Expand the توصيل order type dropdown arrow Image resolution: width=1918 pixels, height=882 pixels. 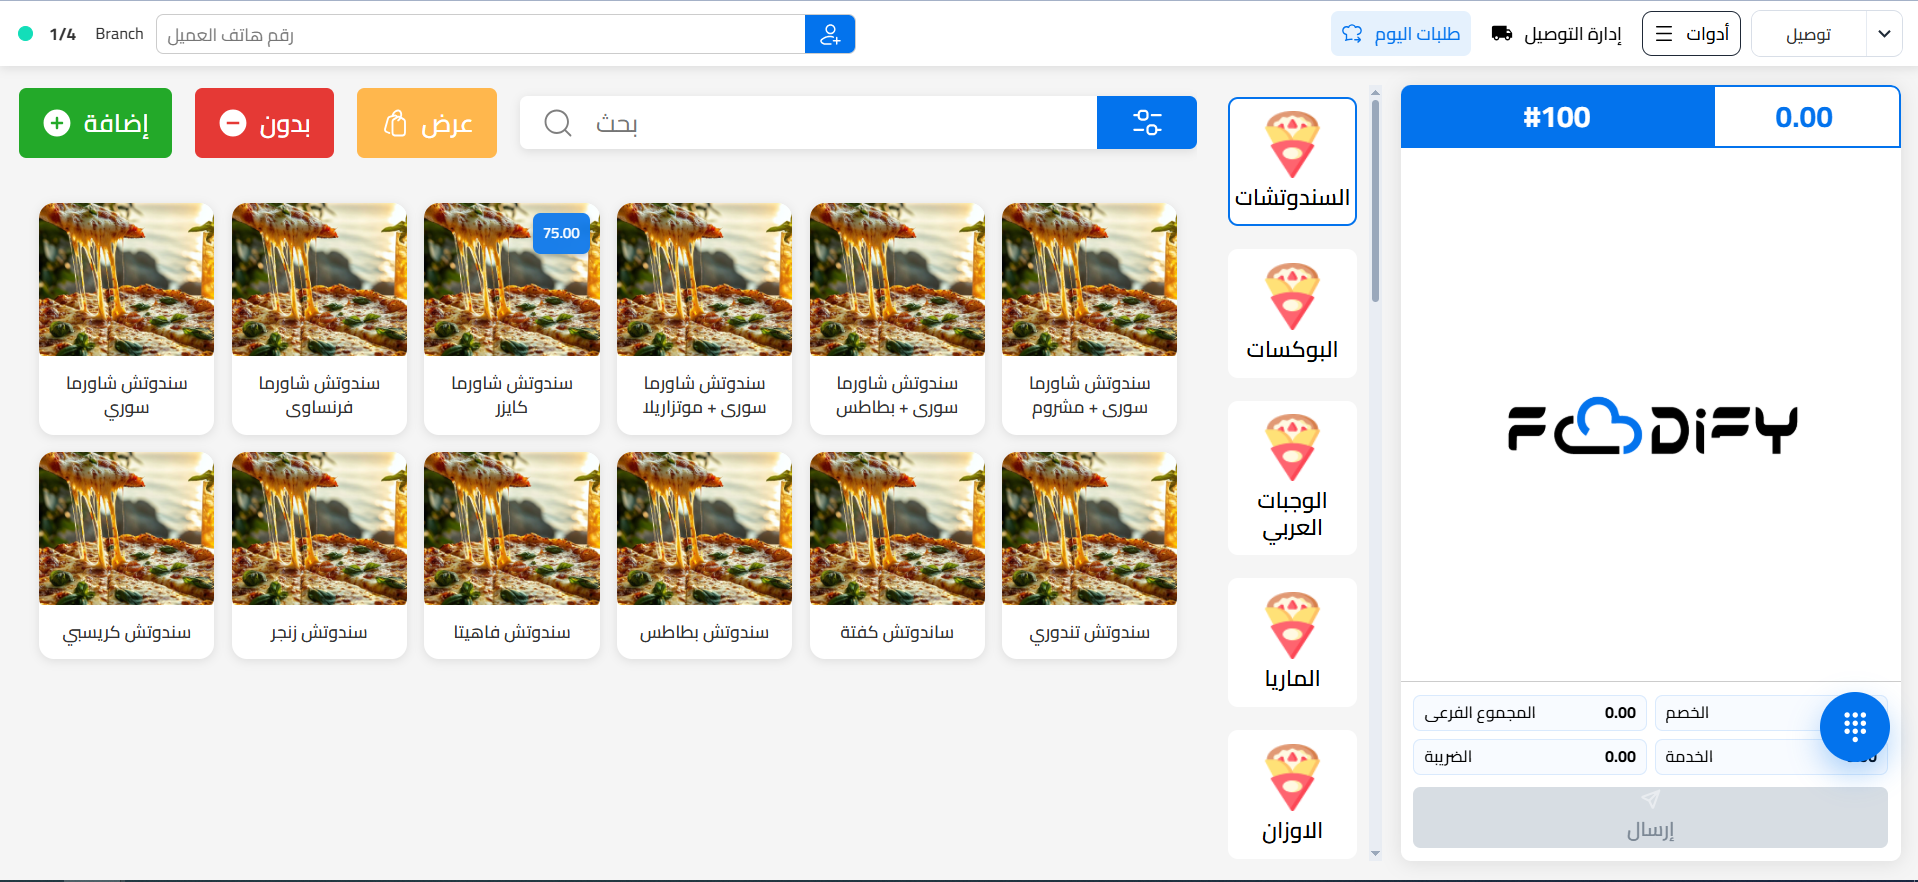point(1884,34)
